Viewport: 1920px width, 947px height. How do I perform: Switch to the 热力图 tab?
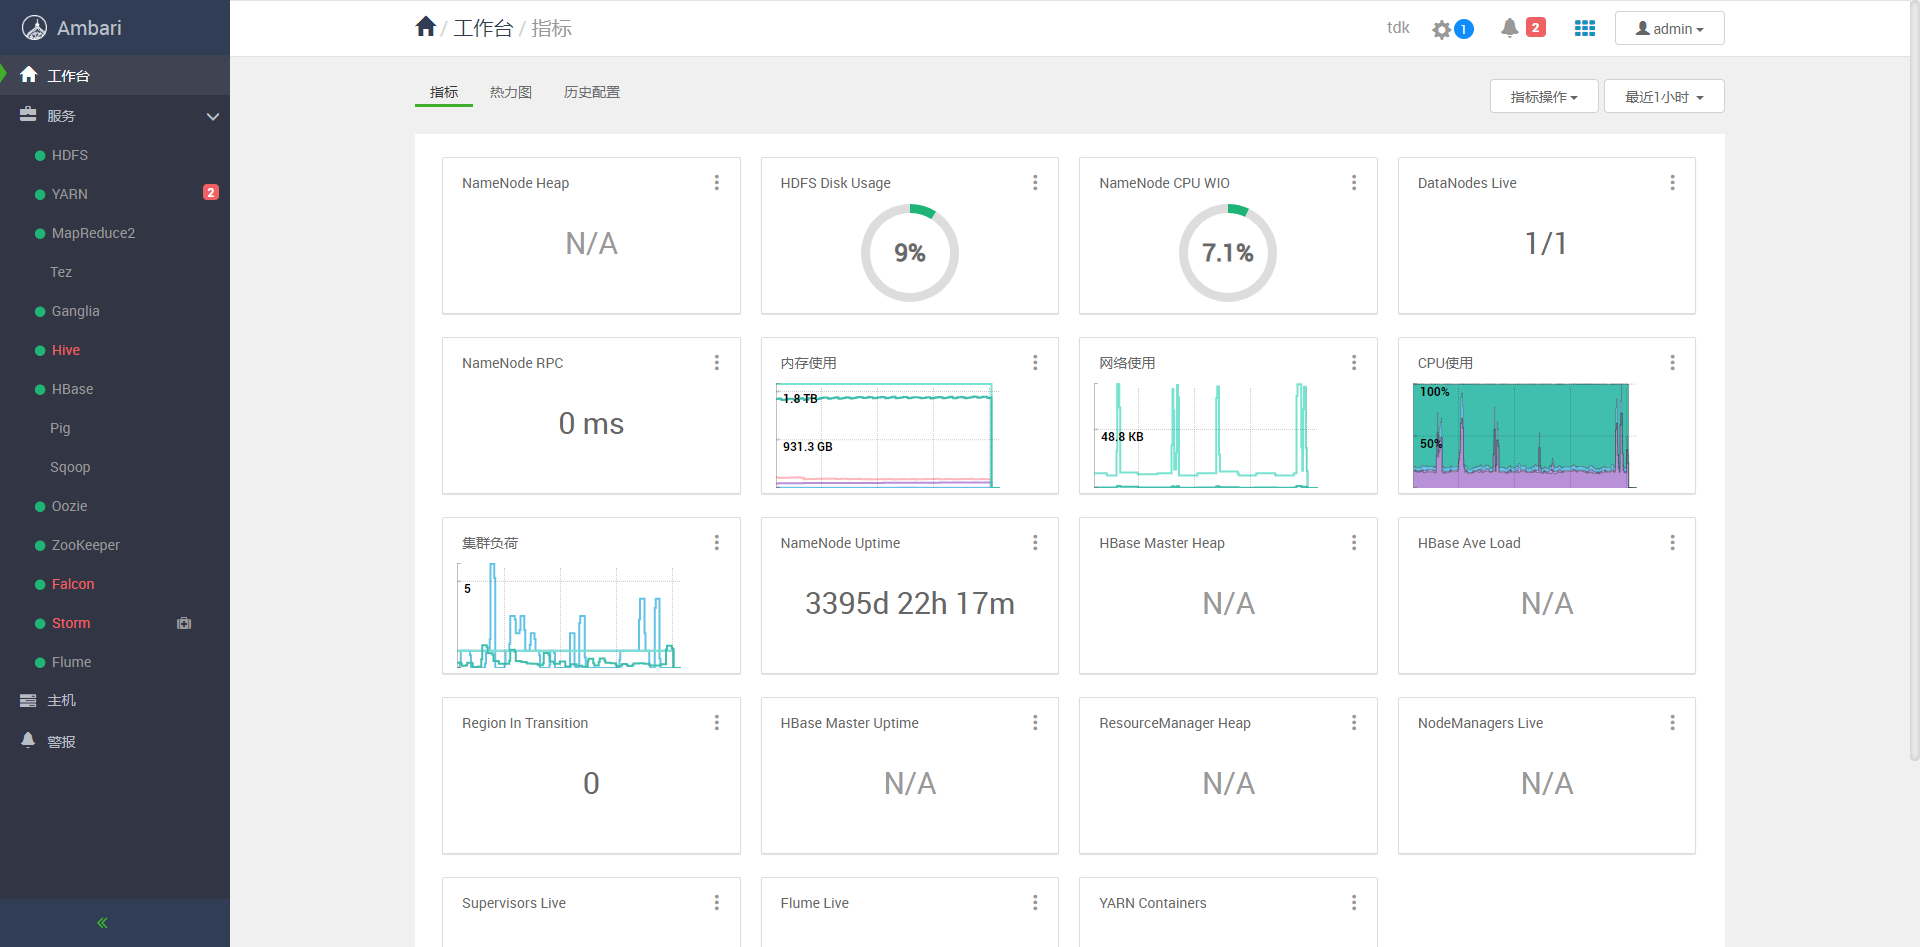(x=510, y=92)
